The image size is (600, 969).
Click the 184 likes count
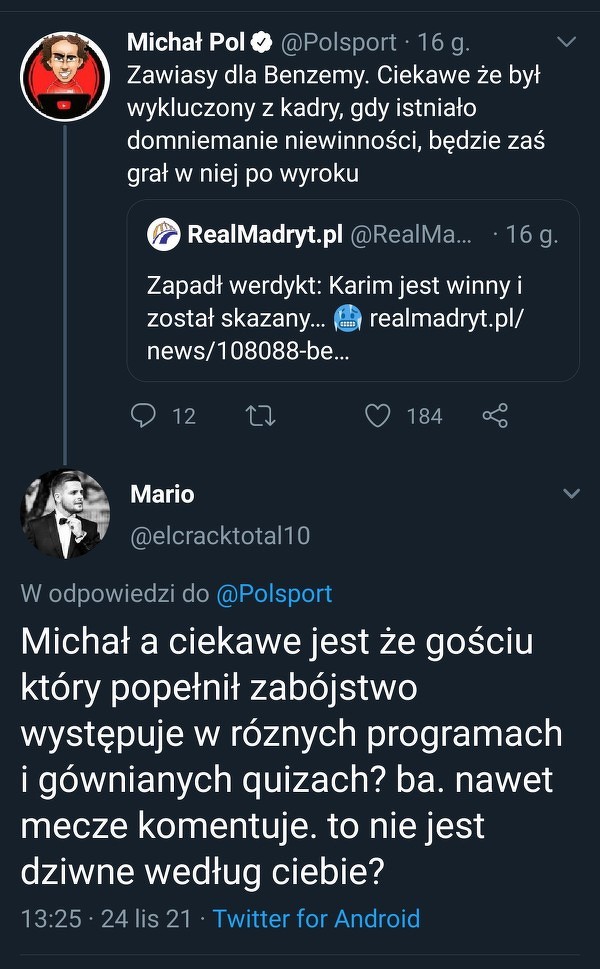pos(424,416)
